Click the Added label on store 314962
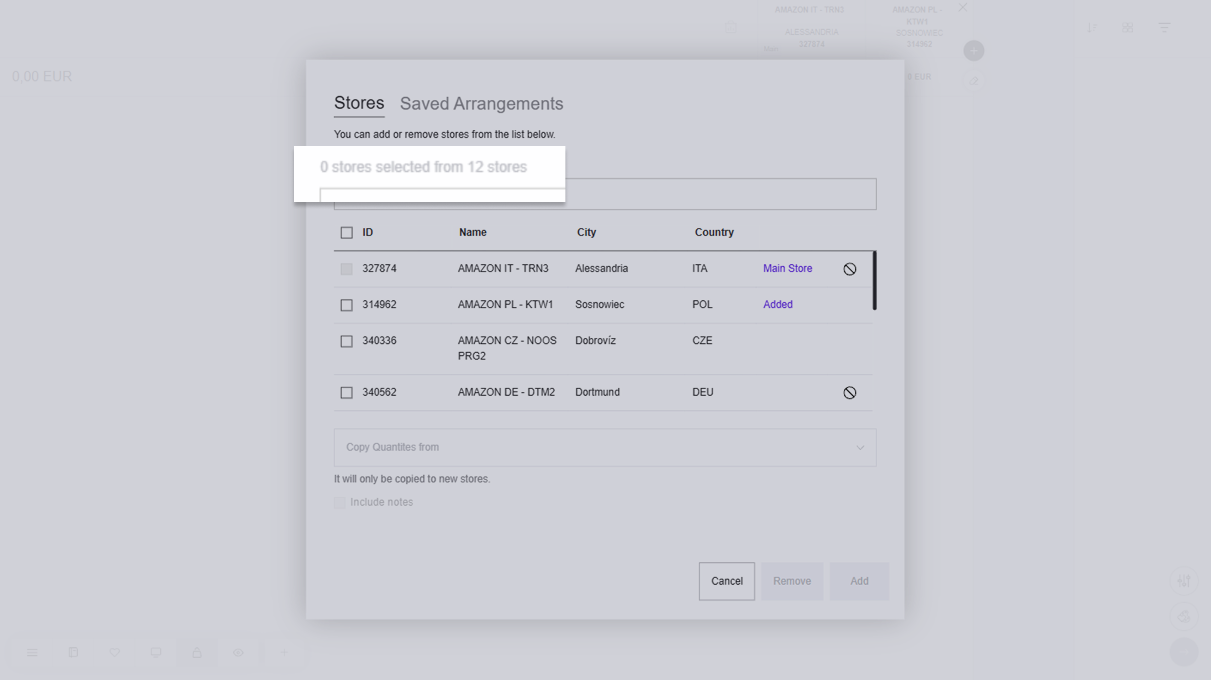 tap(778, 305)
